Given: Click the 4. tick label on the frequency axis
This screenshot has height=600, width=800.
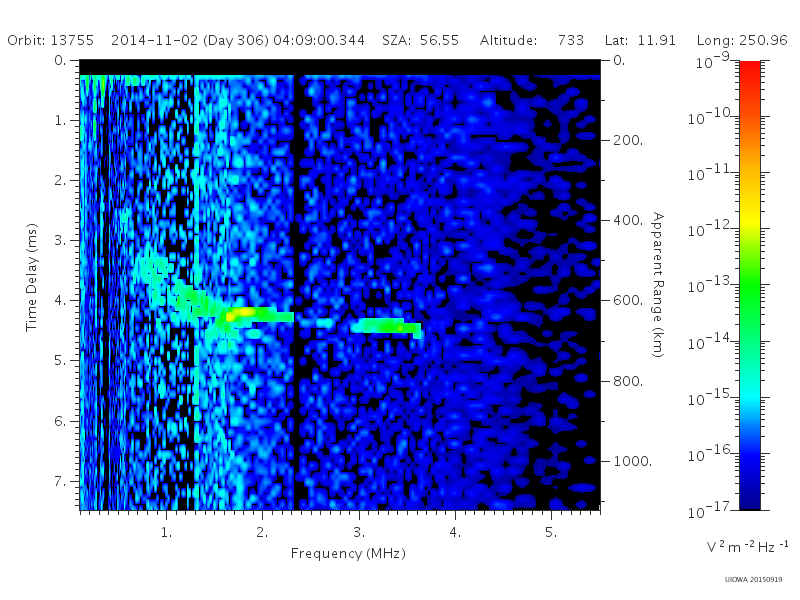Looking at the screenshot, I should [x=455, y=533].
